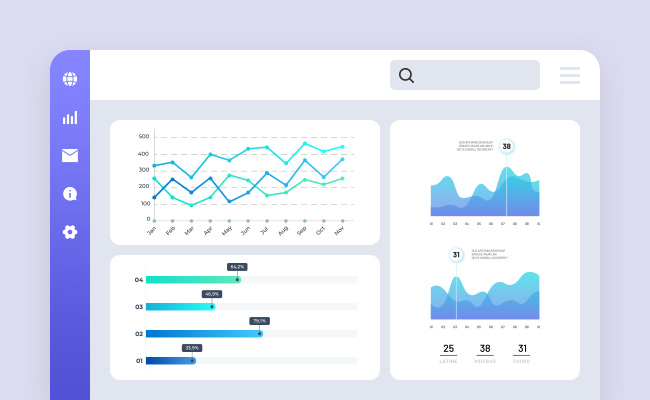Click the 31 Choro statistic
The height and width of the screenshot is (400, 650).
[522, 351]
